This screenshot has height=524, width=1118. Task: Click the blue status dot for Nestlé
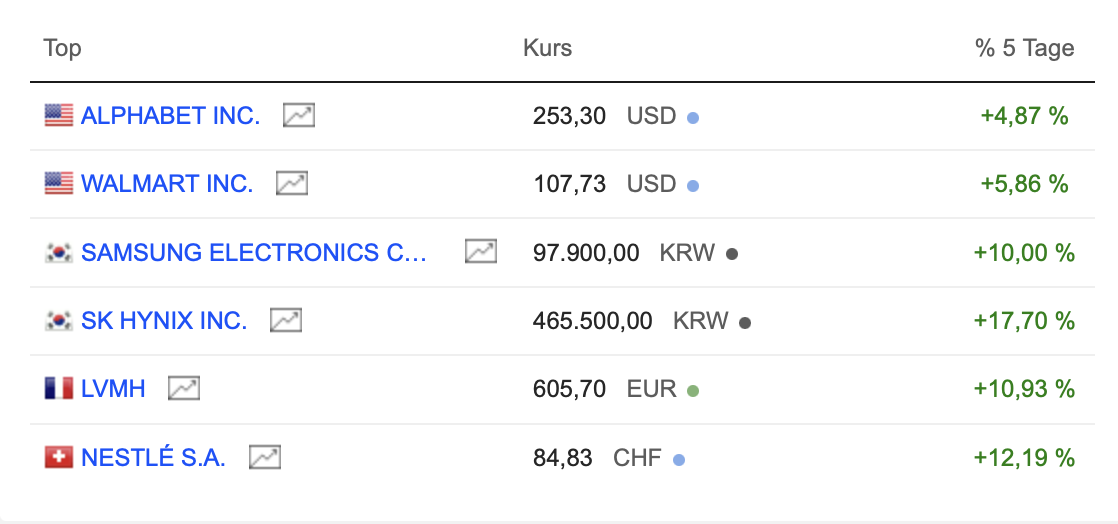pos(679,459)
